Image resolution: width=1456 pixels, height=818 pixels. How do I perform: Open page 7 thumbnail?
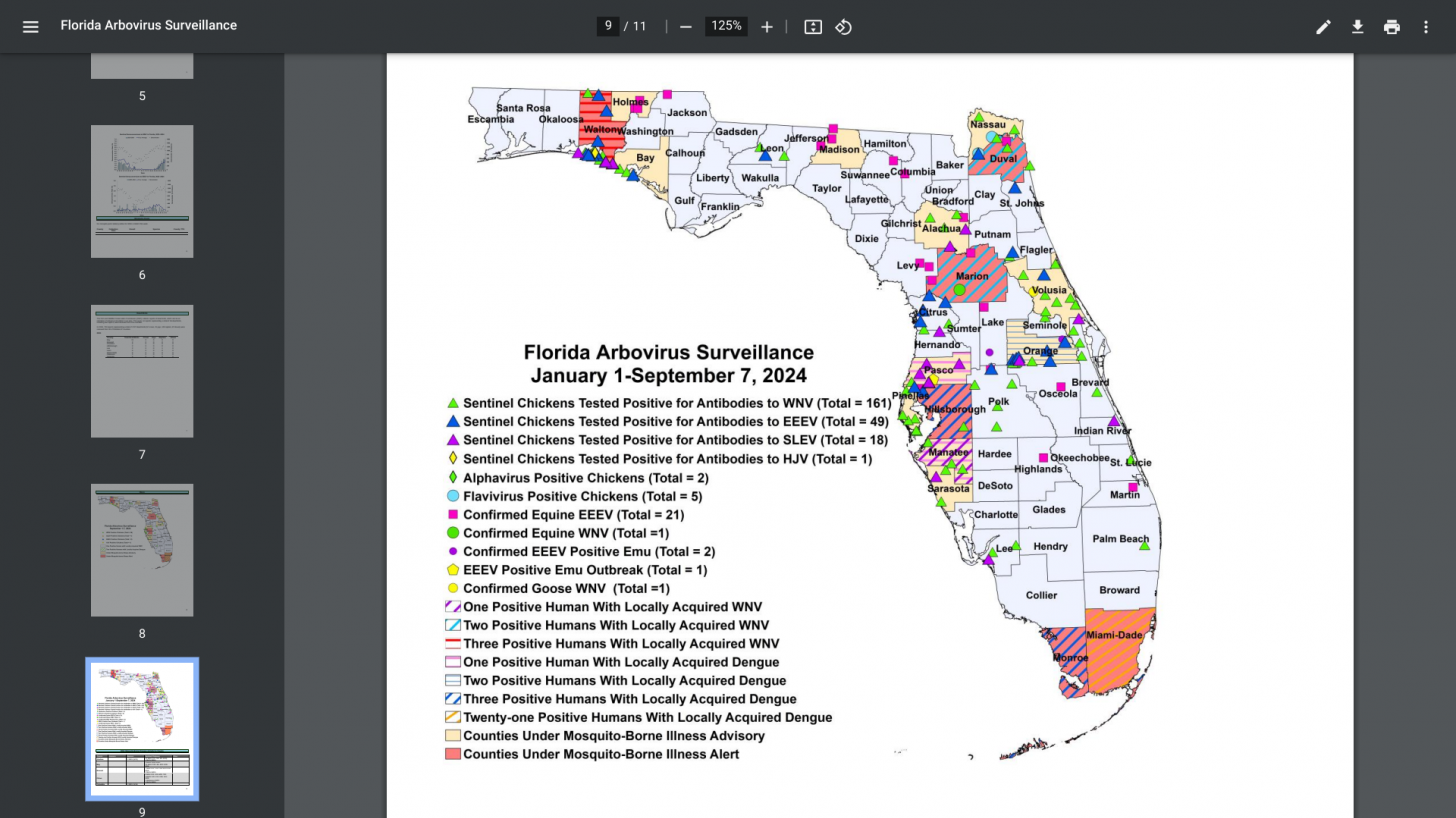pyautogui.click(x=142, y=371)
